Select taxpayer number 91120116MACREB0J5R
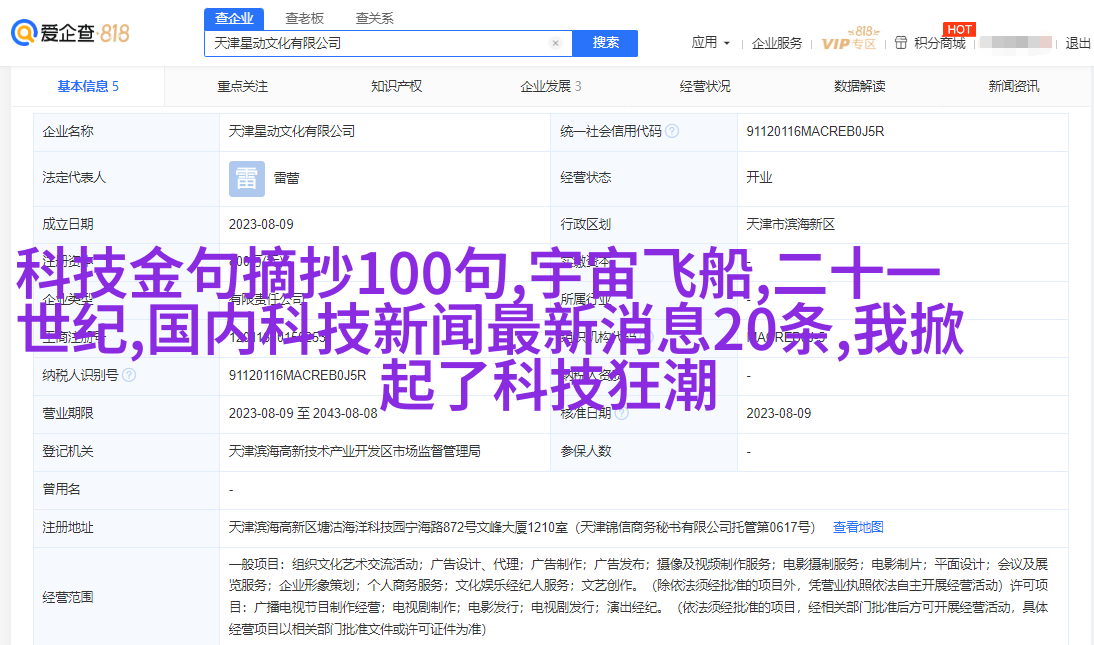The image size is (1094, 645). point(297,376)
